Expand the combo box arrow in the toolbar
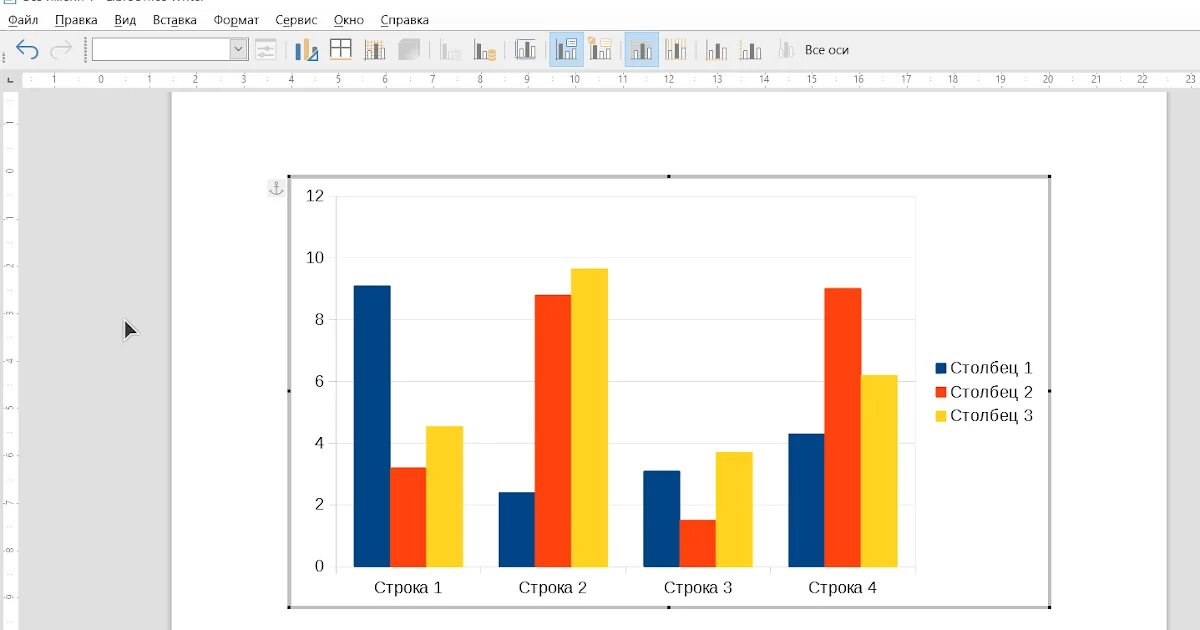The height and width of the screenshot is (630, 1200). (x=238, y=47)
